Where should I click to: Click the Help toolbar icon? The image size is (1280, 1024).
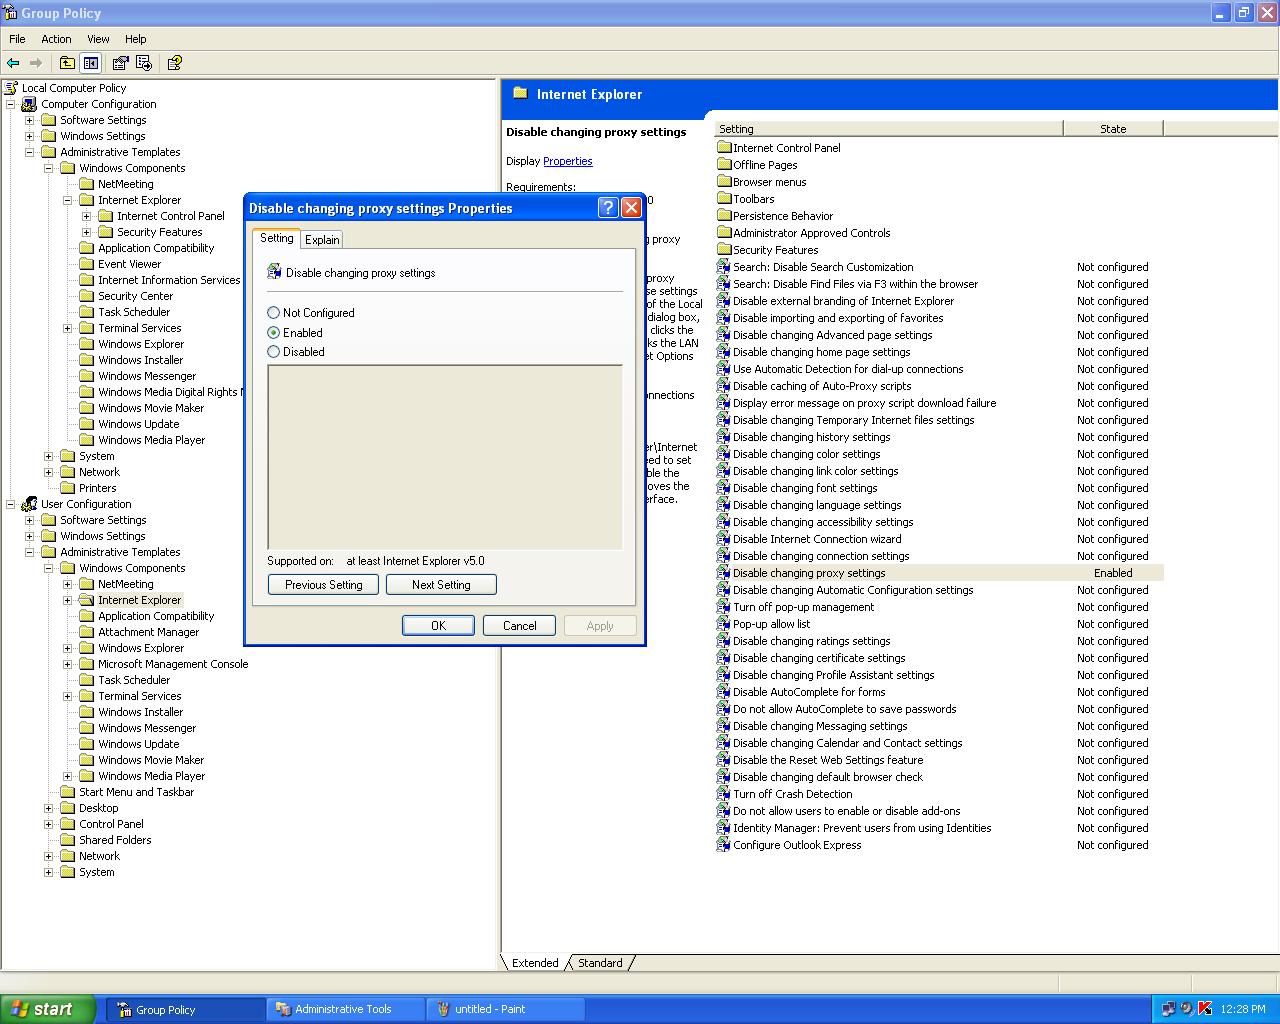174,63
